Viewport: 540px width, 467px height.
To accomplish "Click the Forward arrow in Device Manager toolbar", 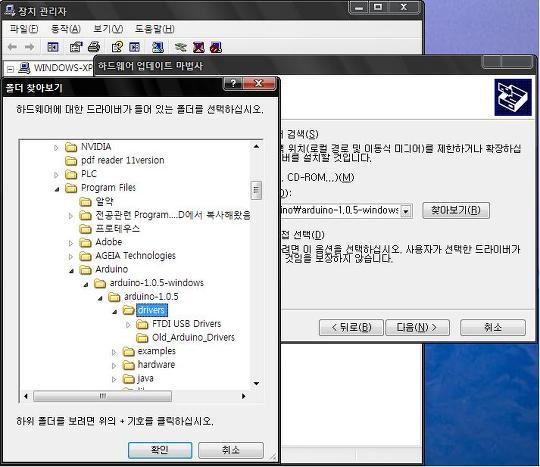I will click(30, 47).
